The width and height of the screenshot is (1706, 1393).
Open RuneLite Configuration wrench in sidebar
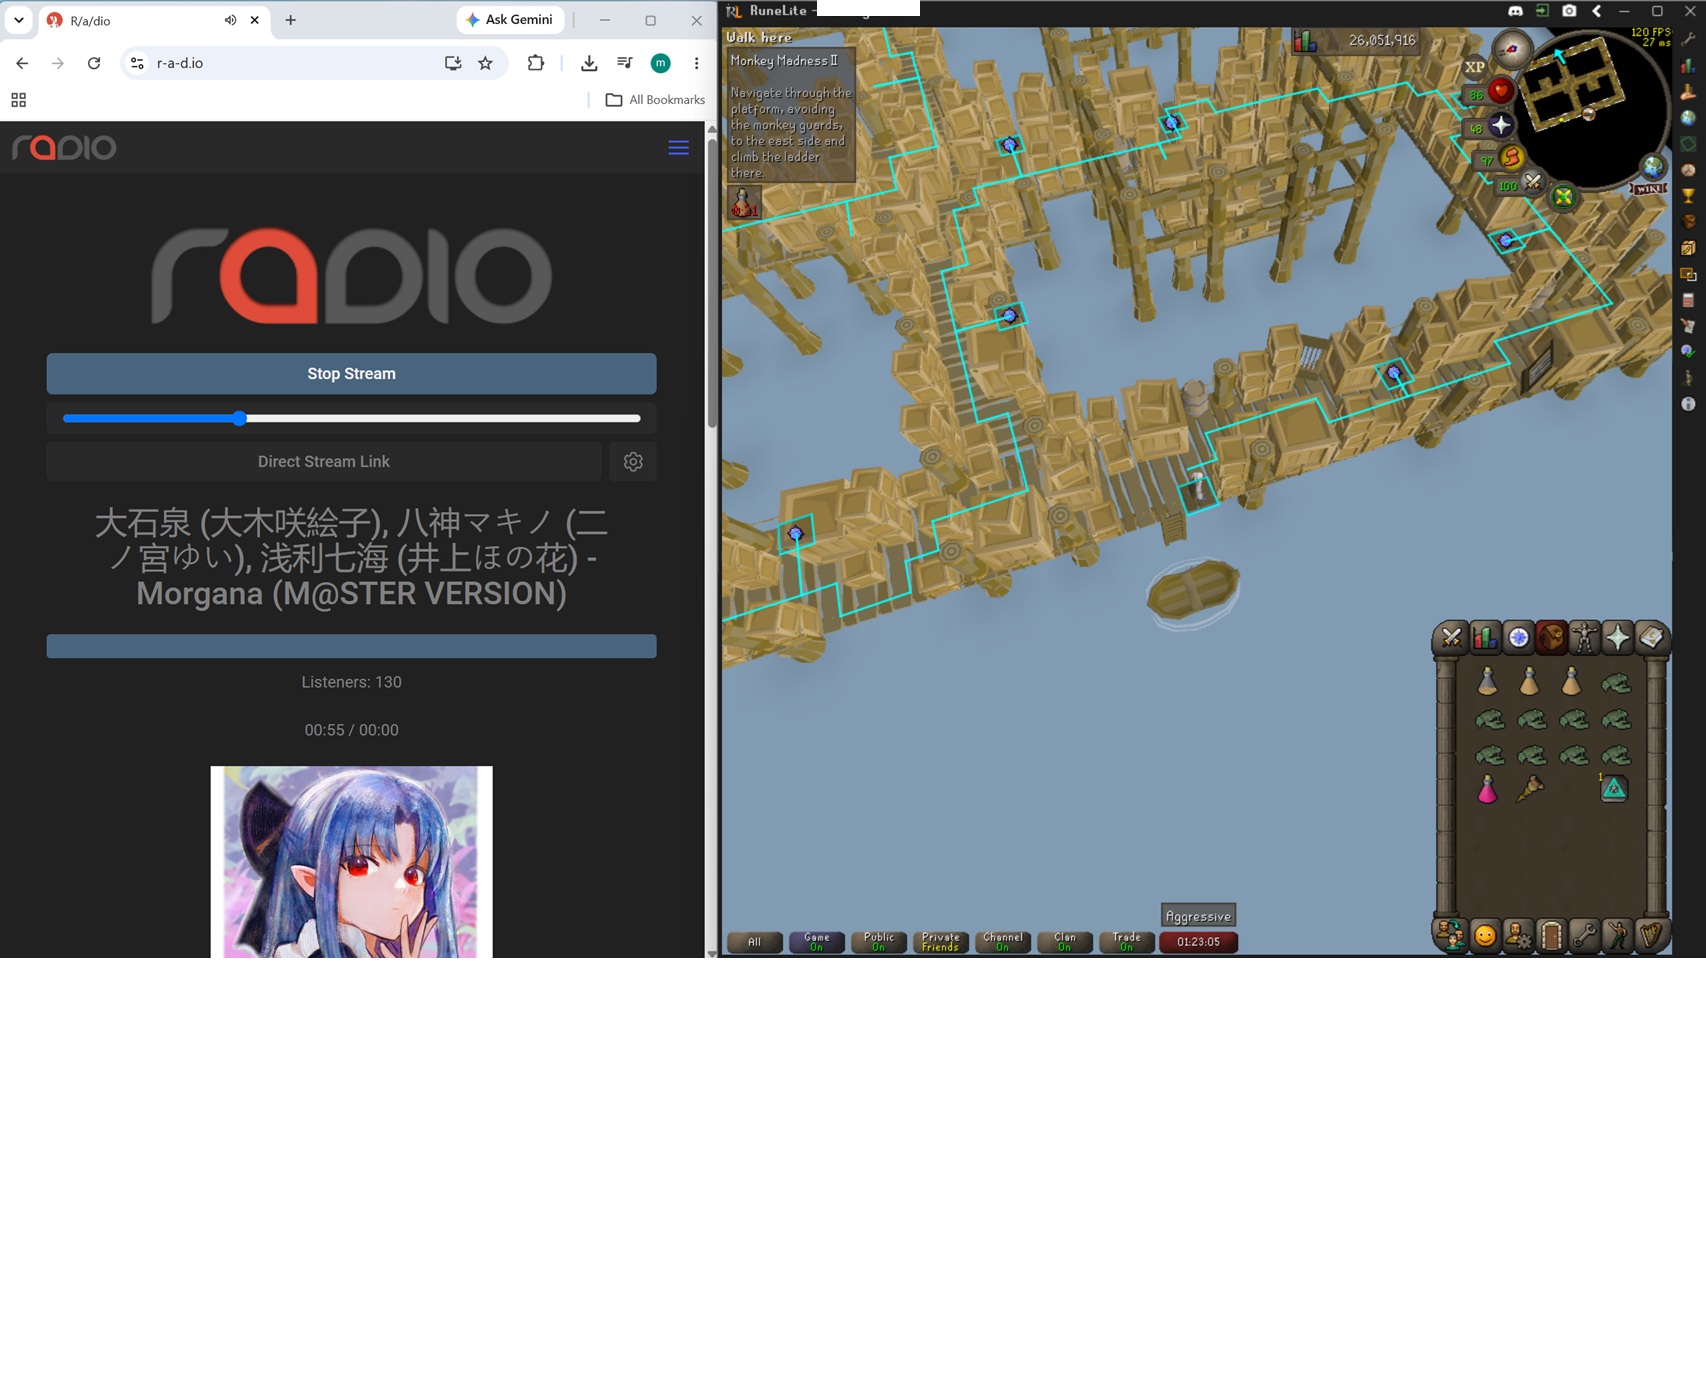coord(1688,39)
